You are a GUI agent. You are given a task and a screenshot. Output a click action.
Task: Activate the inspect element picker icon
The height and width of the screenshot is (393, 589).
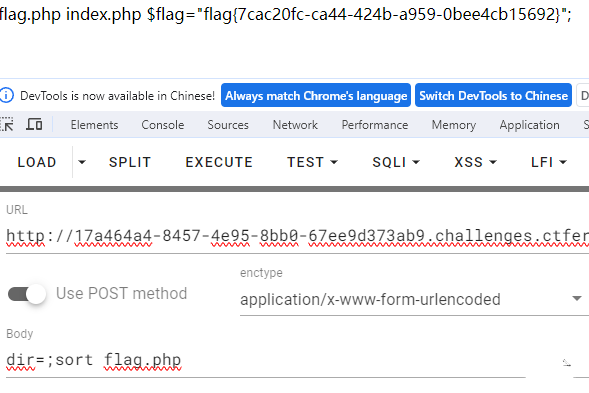tap(6, 124)
